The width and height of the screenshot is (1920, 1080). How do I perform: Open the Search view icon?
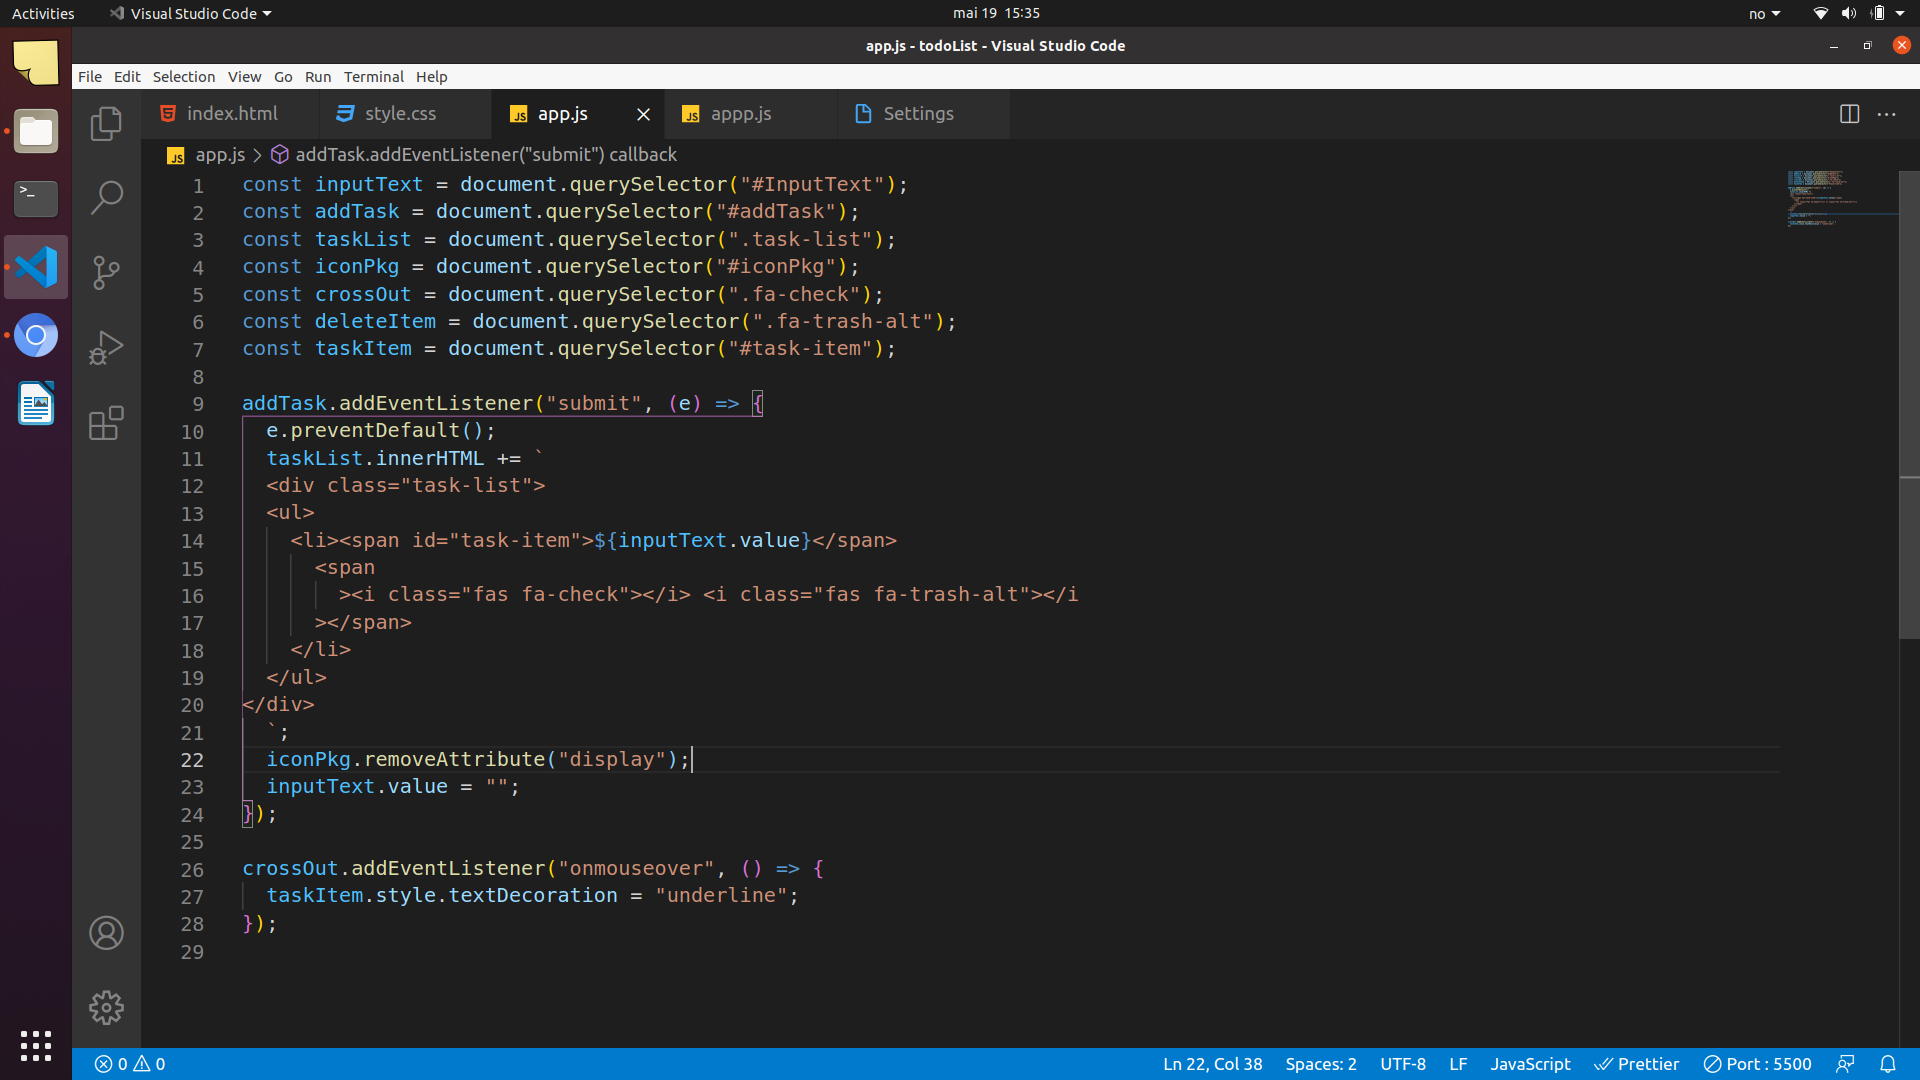tap(106, 198)
